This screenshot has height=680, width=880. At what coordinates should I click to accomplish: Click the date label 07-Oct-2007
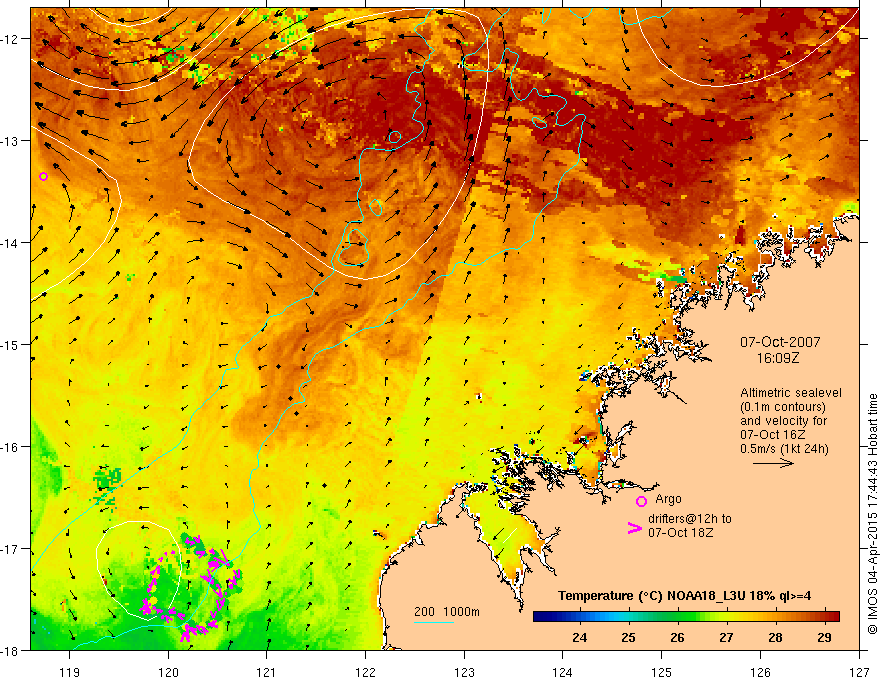tap(780, 342)
